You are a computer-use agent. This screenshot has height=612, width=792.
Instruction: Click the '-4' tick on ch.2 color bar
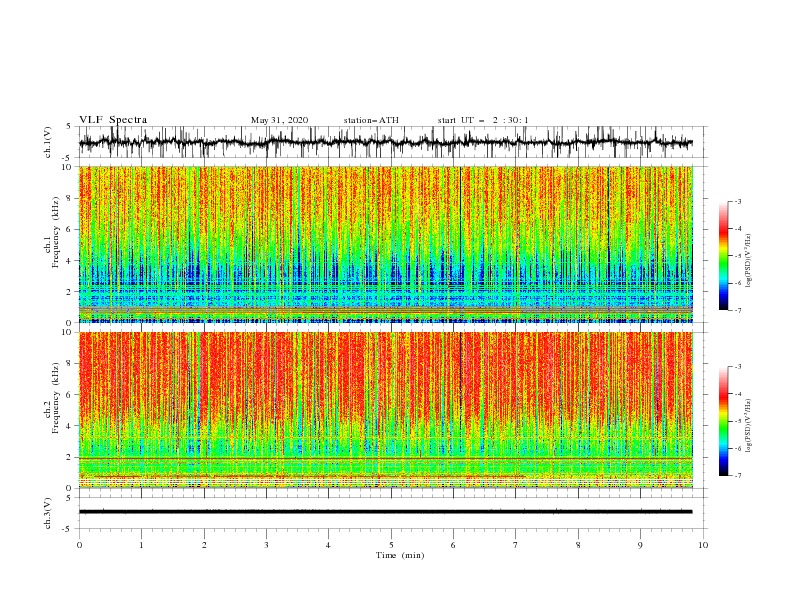[x=737, y=394]
